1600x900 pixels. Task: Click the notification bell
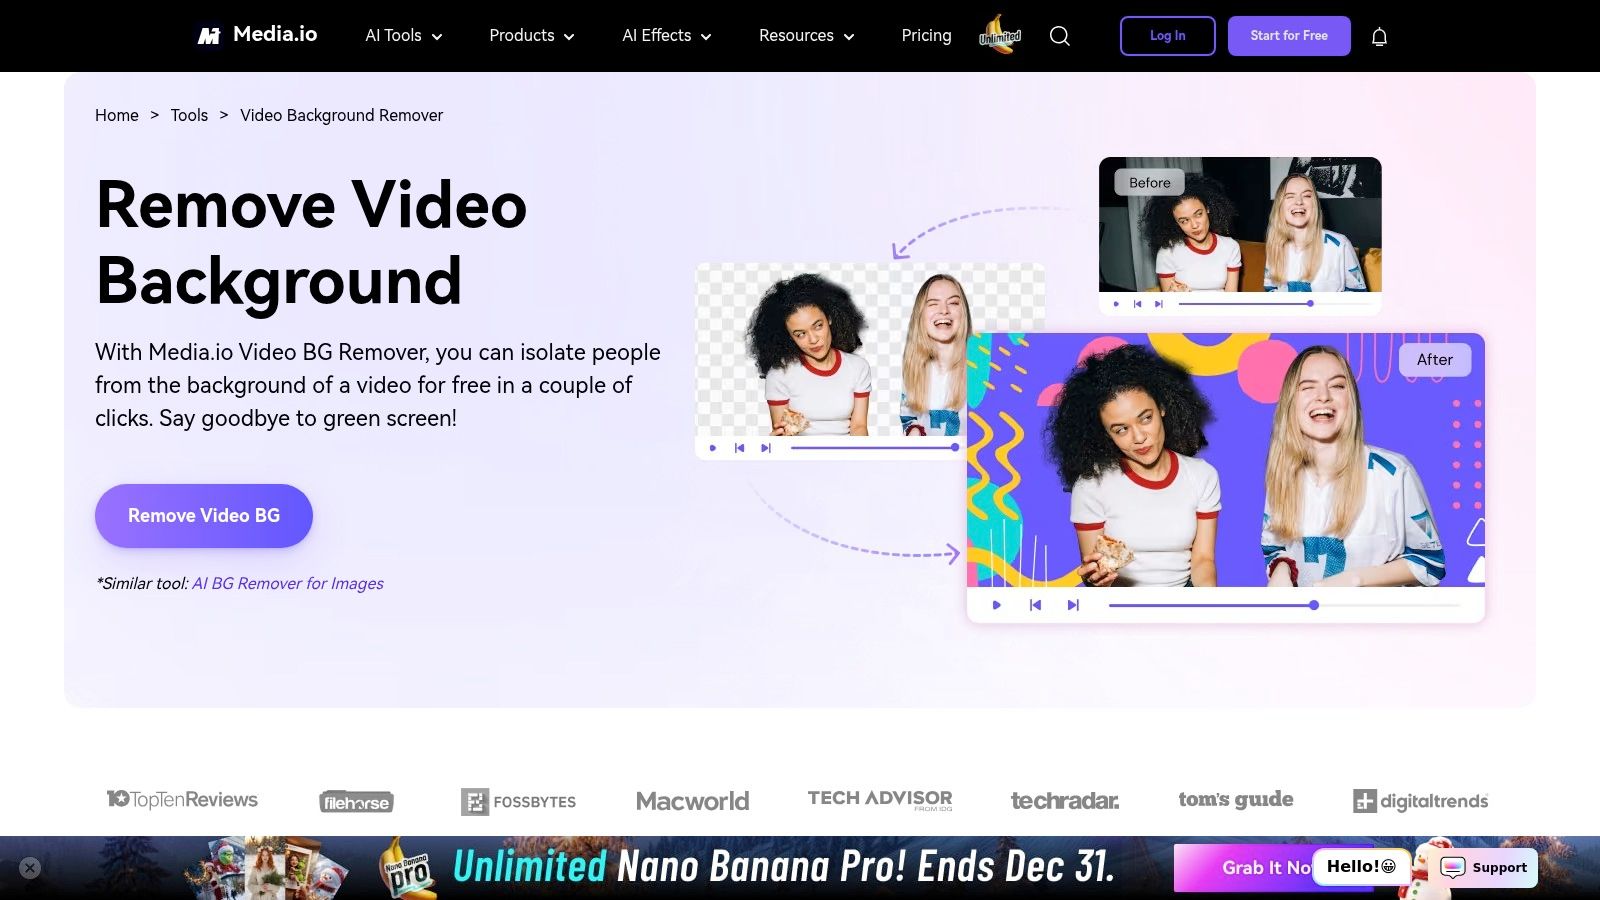pos(1378,35)
